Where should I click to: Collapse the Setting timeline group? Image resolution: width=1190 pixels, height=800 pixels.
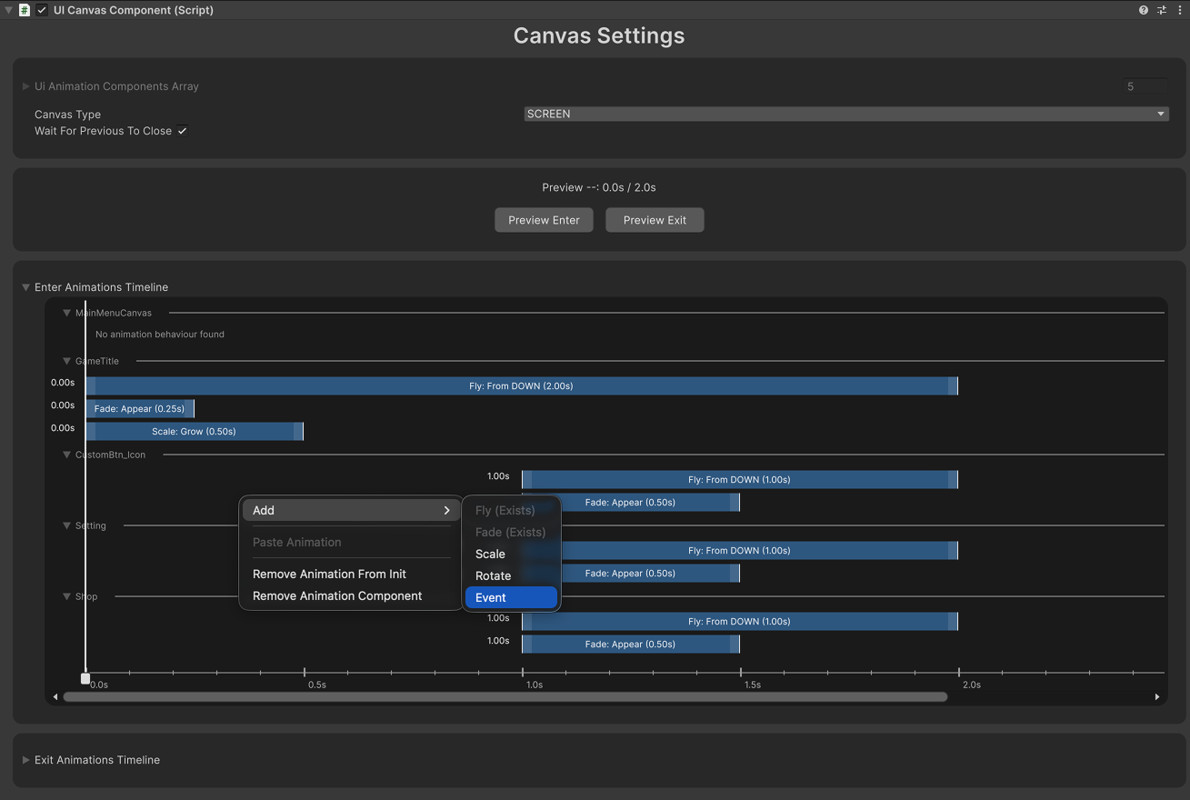point(67,525)
